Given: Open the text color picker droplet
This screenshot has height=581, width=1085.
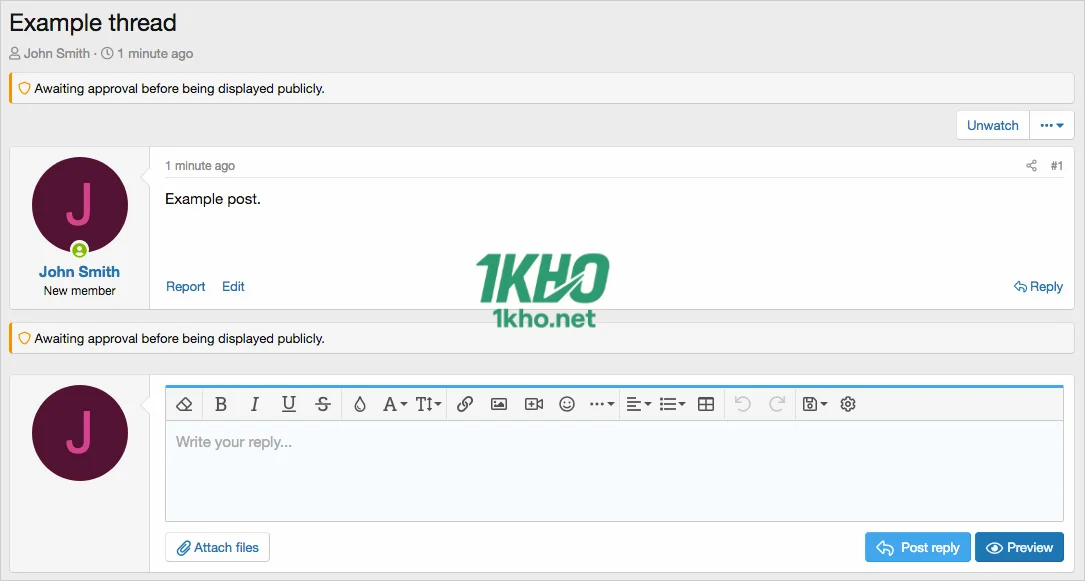Looking at the screenshot, I should [360, 404].
